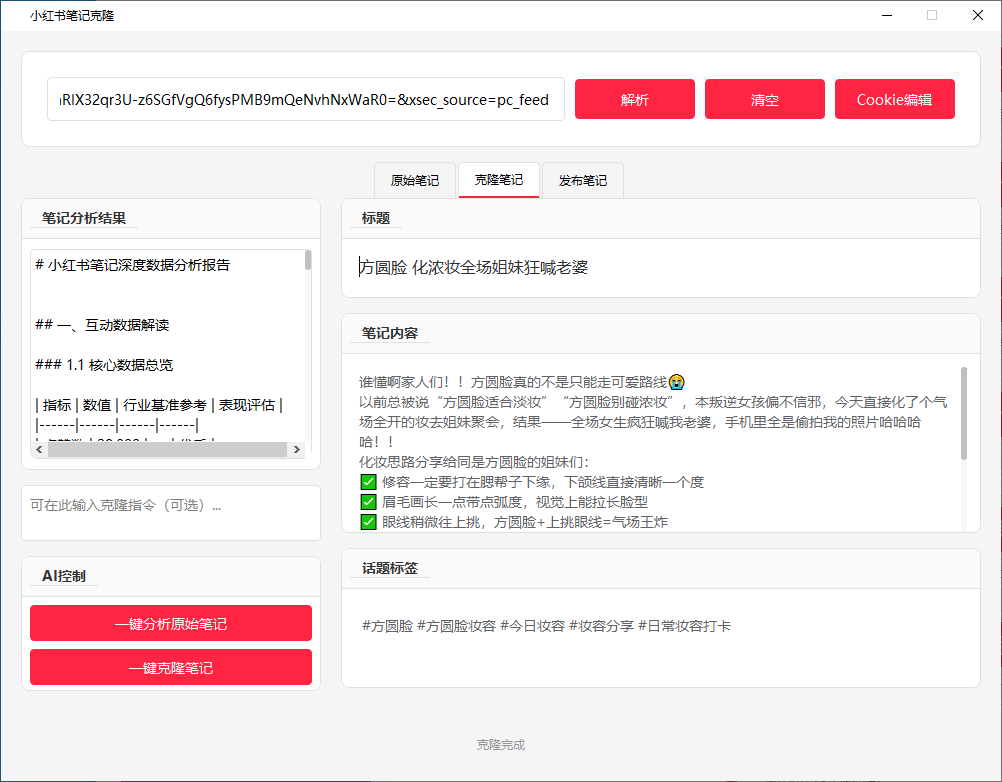1002x782 pixels.
Task: Select the 克隆笔记 tab
Action: pyautogui.click(x=498, y=180)
